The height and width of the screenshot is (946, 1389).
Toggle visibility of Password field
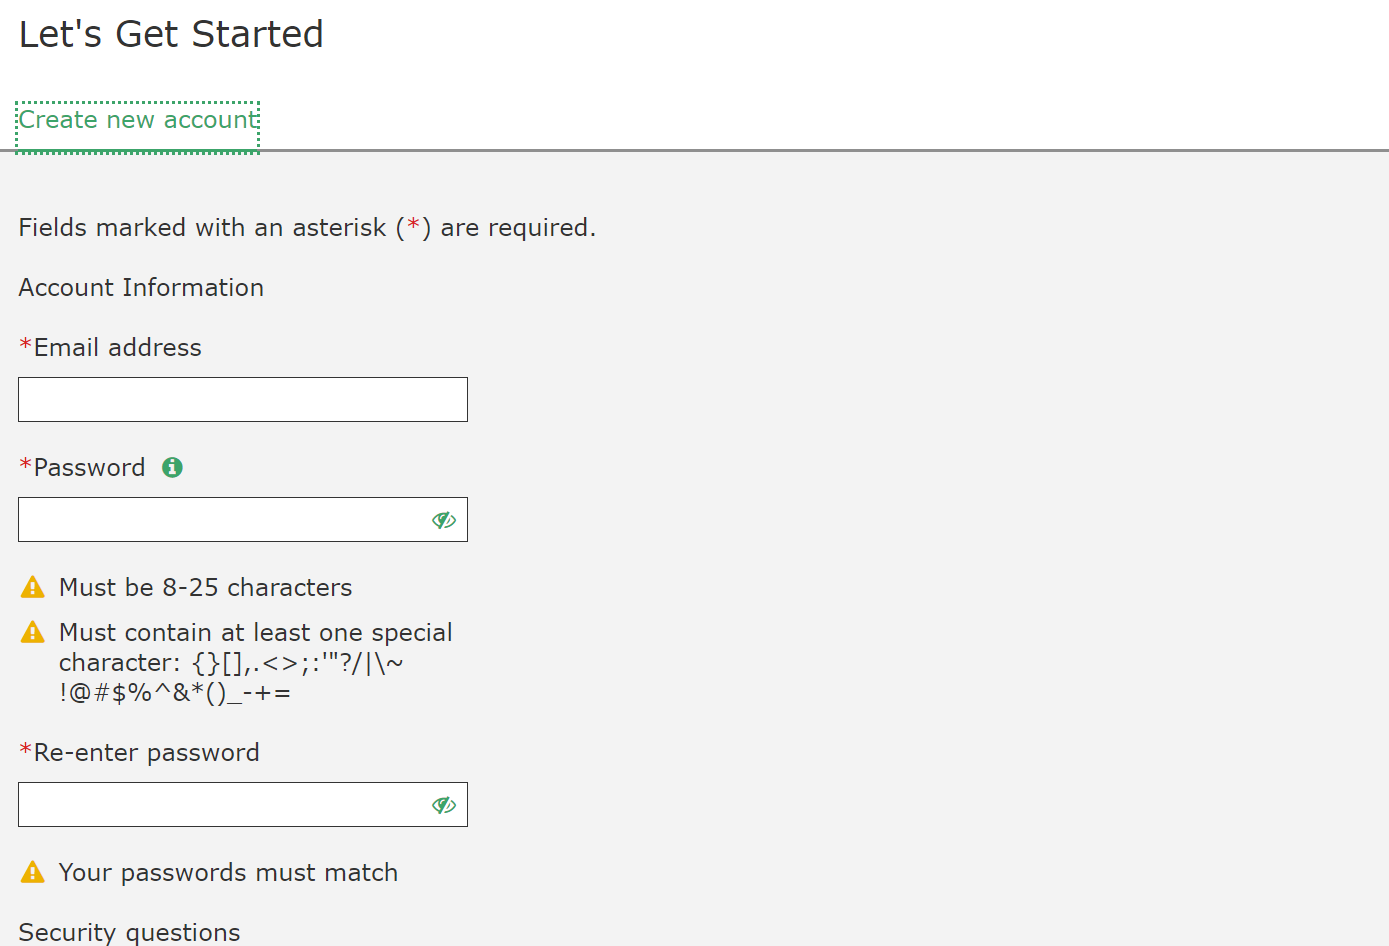444,520
